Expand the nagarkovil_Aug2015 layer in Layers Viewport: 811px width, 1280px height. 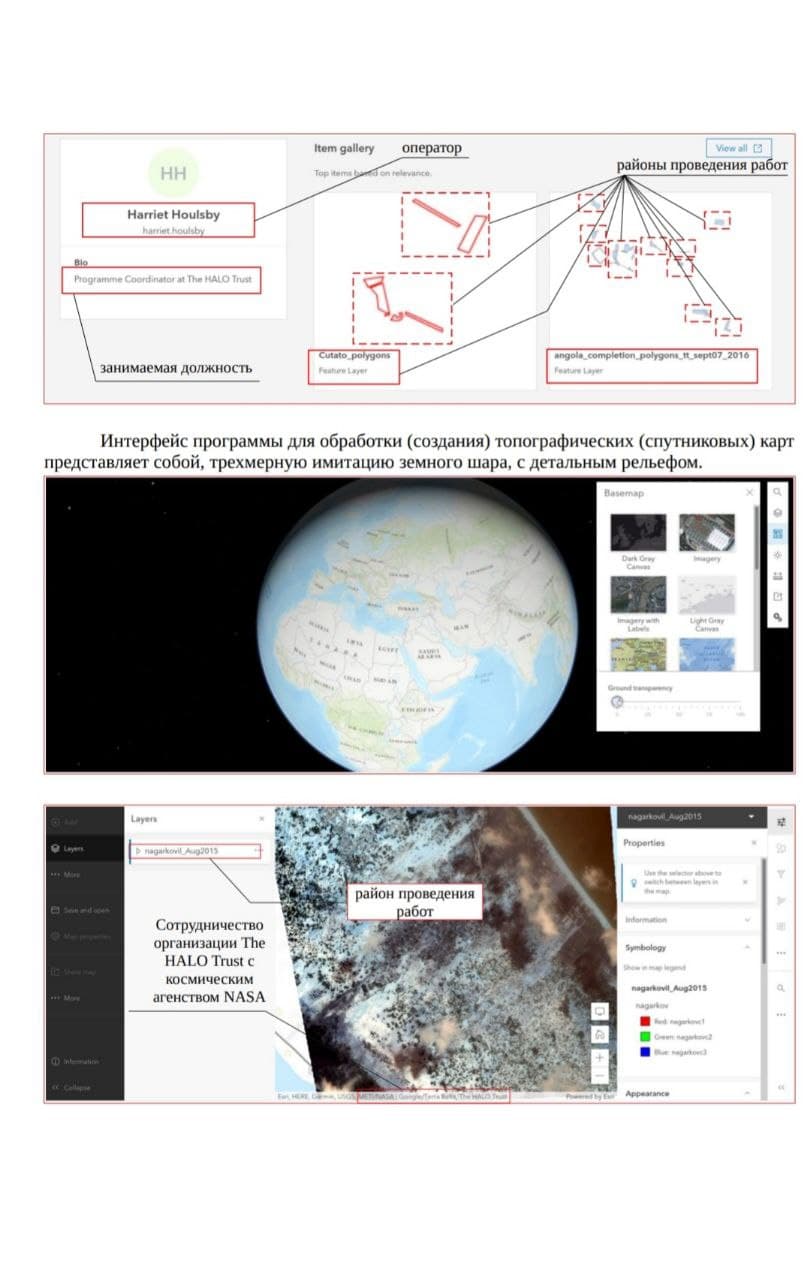click(139, 851)
